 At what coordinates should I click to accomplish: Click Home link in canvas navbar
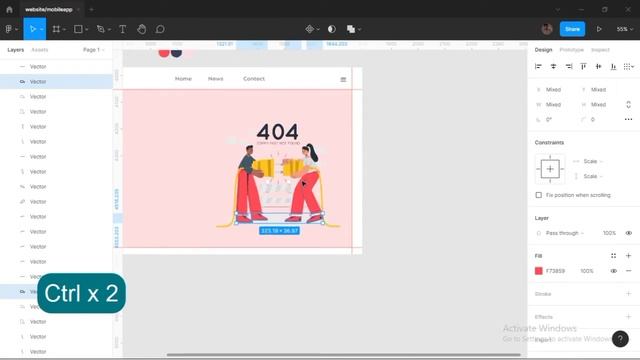(183, 78)
